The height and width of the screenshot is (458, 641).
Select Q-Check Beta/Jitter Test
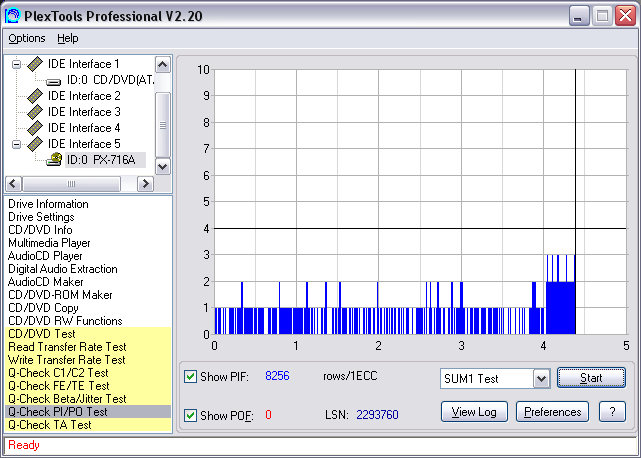(88, 399)
